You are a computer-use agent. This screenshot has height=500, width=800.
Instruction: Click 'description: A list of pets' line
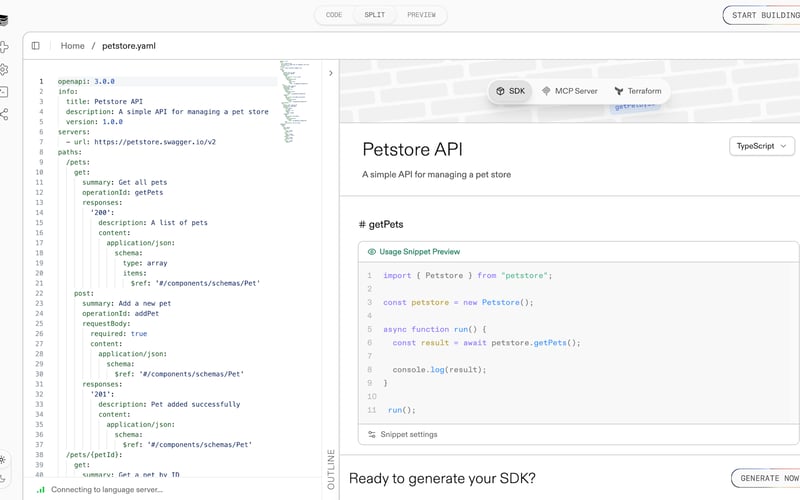pos(153,222)
